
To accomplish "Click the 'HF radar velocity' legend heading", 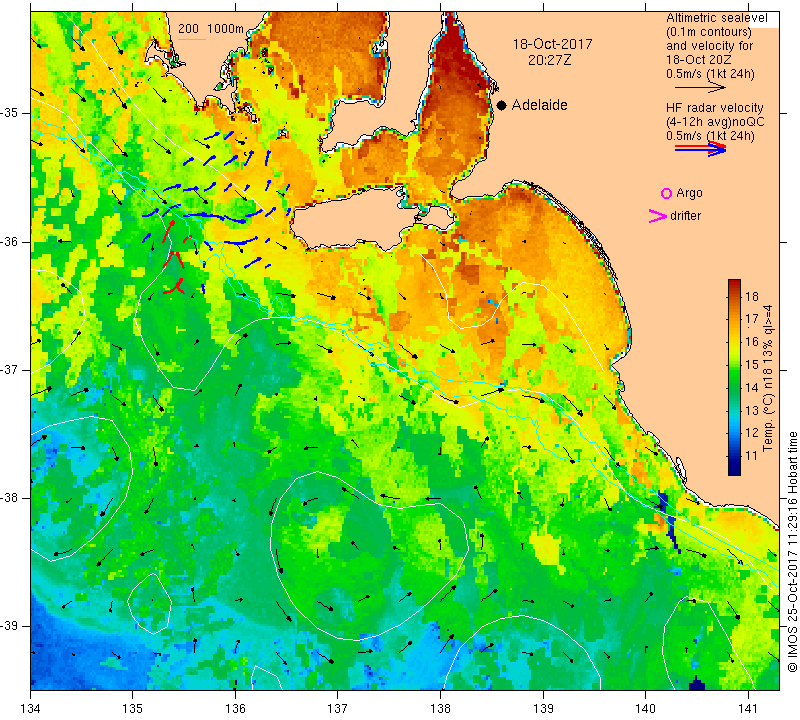I will (714, 108).
